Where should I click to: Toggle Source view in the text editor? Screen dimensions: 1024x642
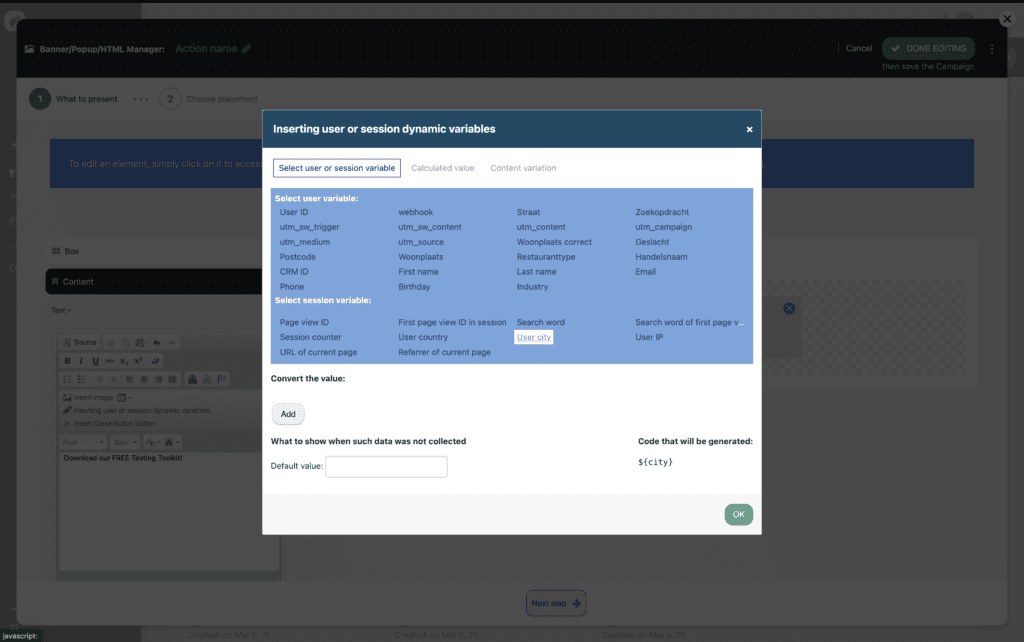pos(81,342)
